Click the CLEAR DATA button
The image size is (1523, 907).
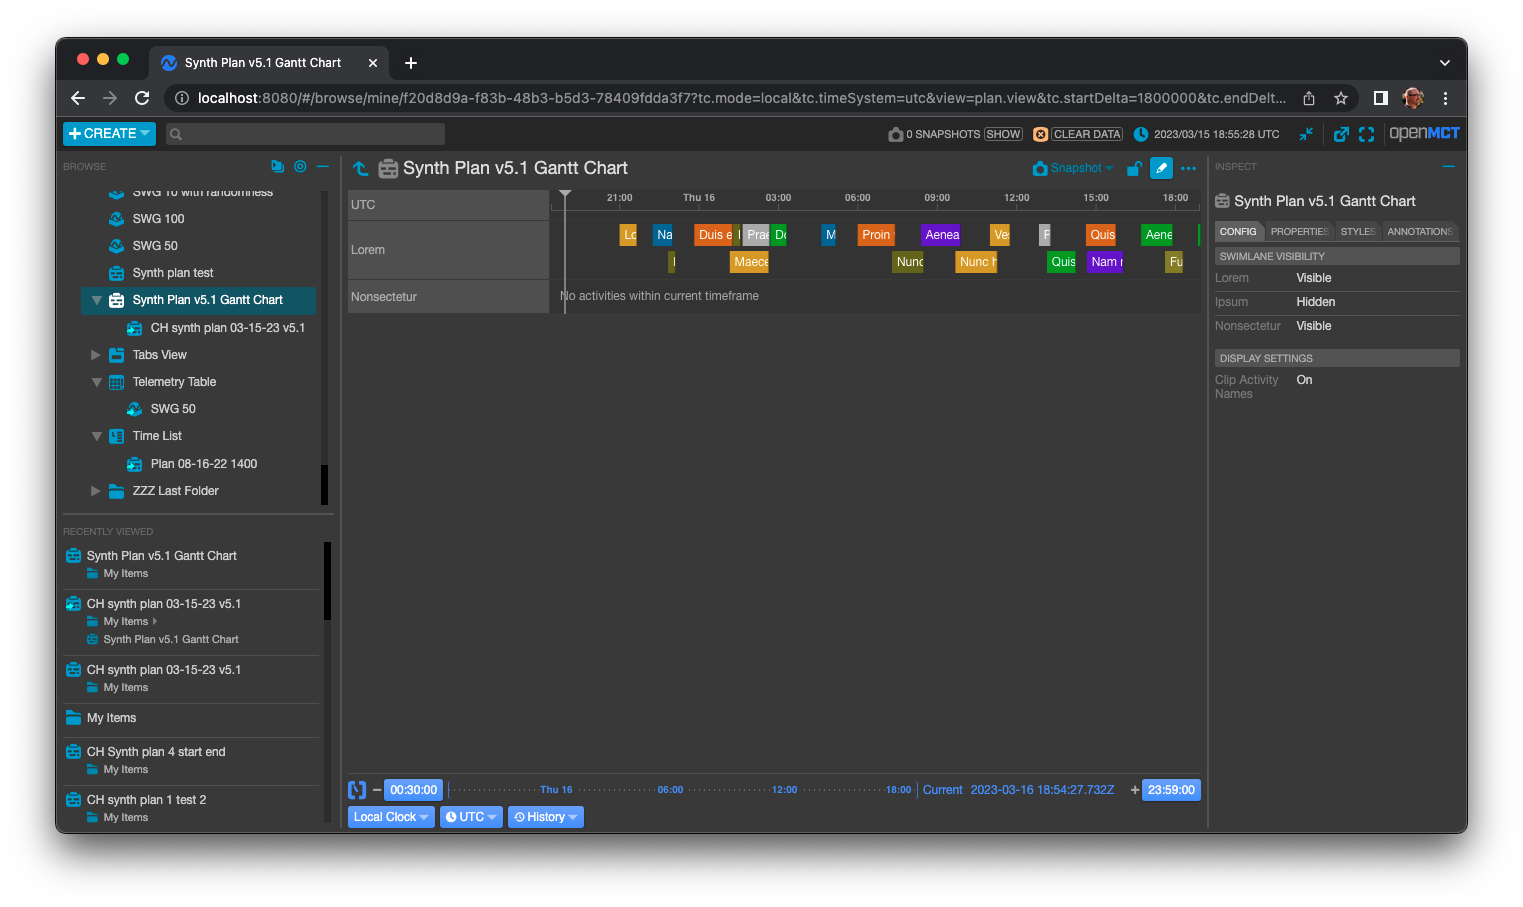coord(1087,134)
